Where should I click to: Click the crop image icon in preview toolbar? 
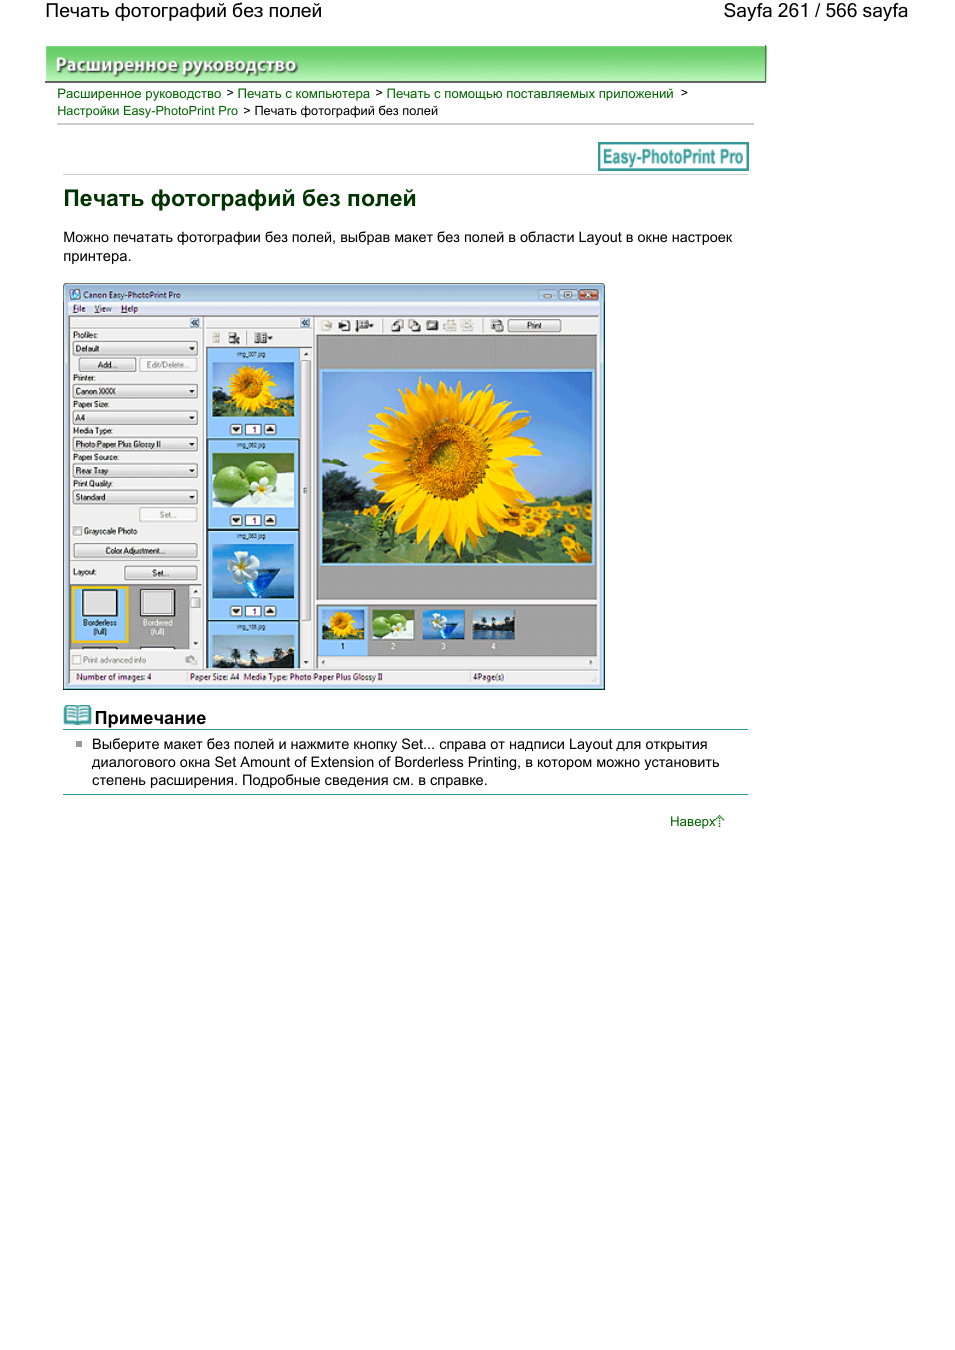(x=432, y=326)
